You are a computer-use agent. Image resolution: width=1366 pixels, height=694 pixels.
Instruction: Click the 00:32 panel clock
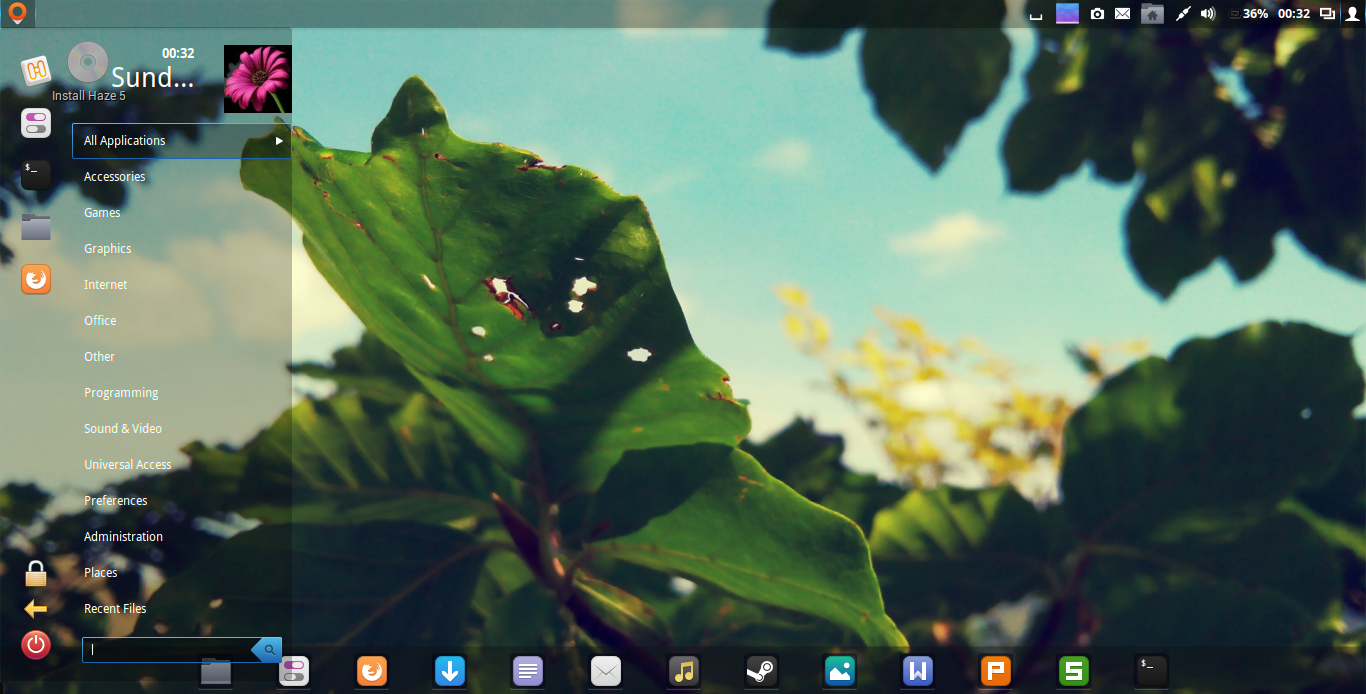1294,14
